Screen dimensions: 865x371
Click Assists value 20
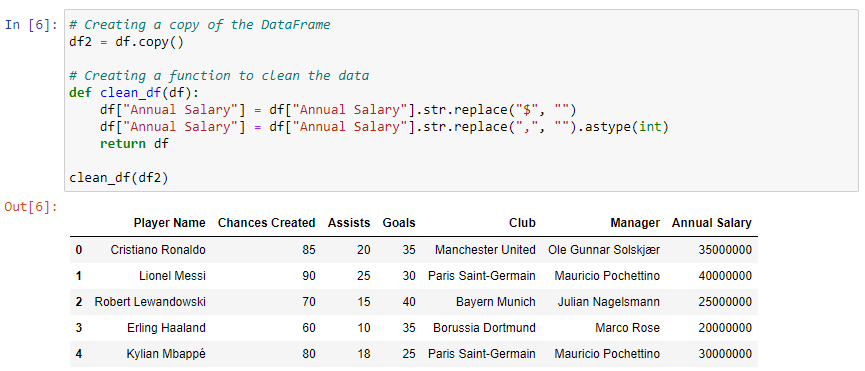point(364,250)
